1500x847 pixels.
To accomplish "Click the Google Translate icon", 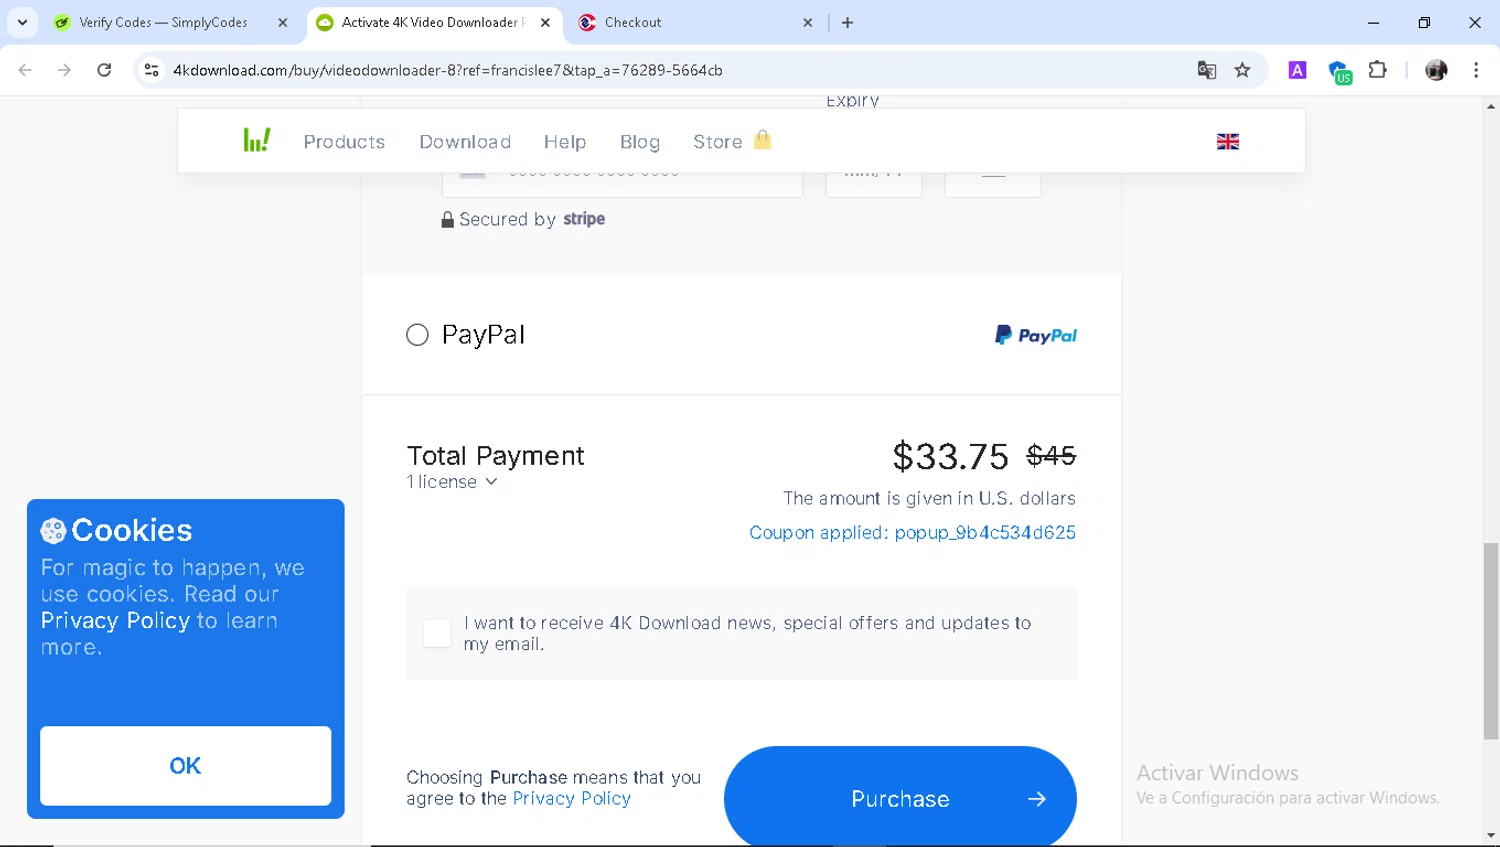I will [1207, 70].
